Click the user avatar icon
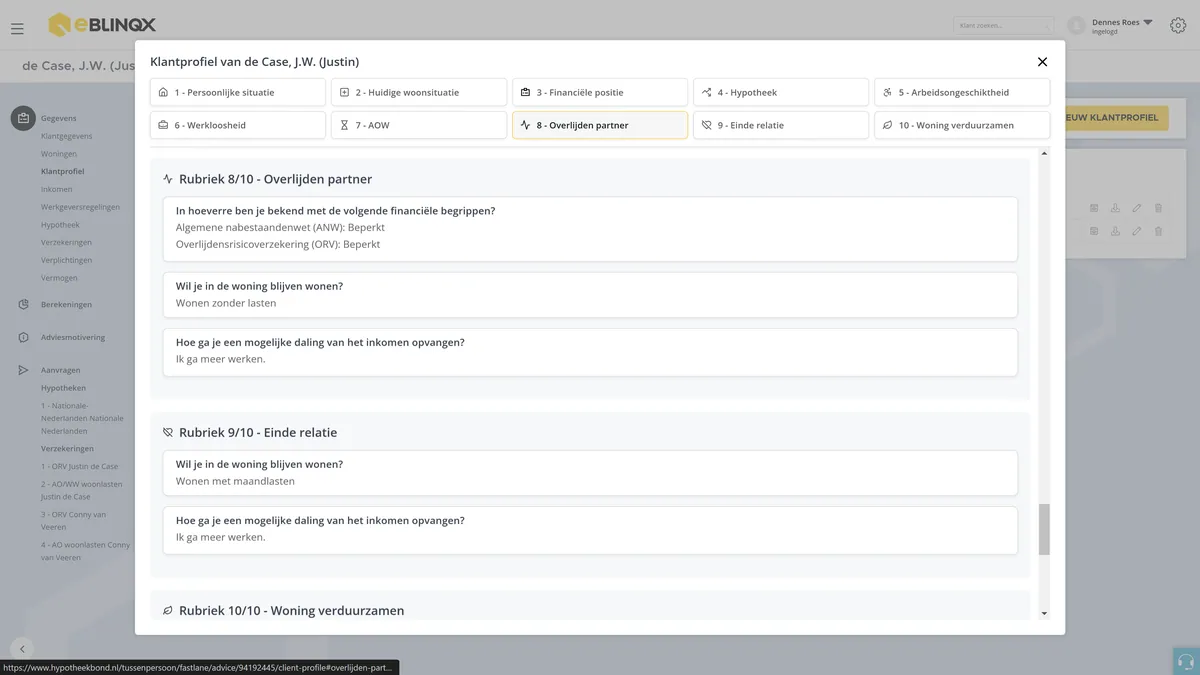 [1076, 25]
